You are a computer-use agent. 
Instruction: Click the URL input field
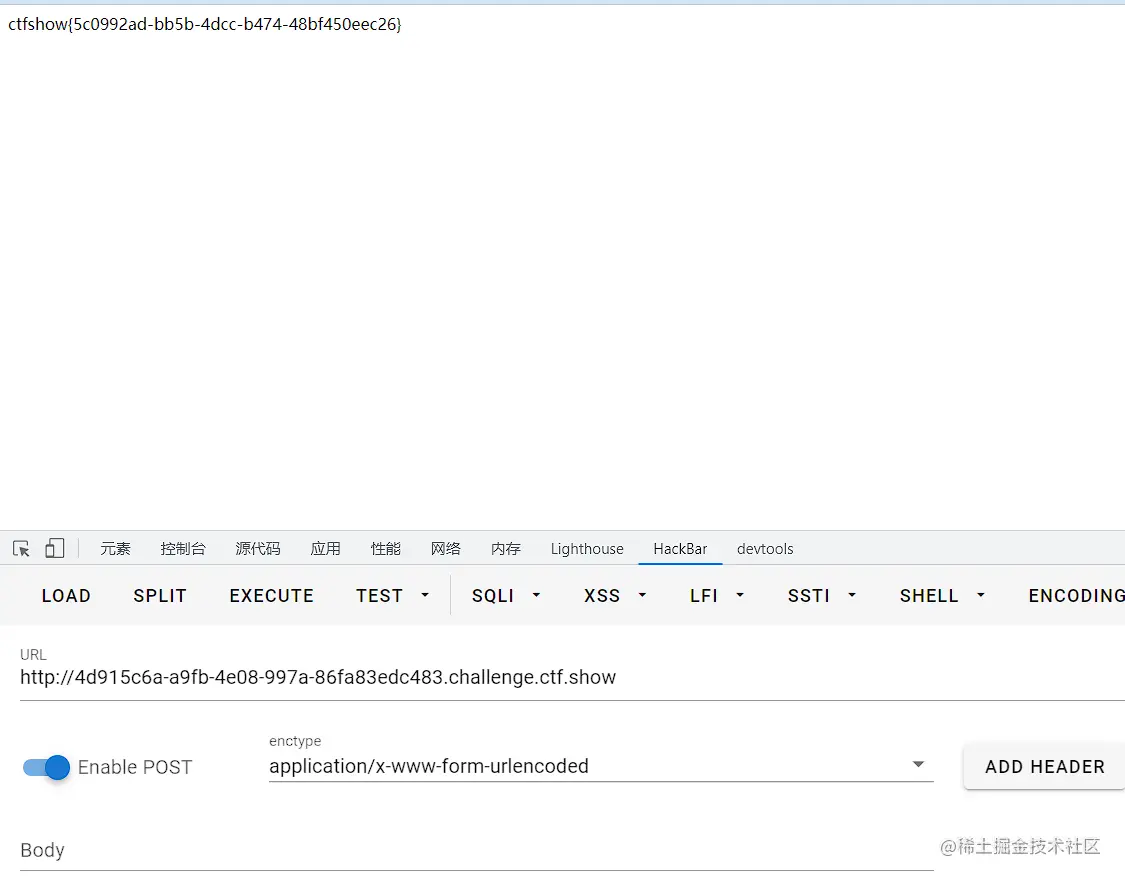[x=573, y=677]
